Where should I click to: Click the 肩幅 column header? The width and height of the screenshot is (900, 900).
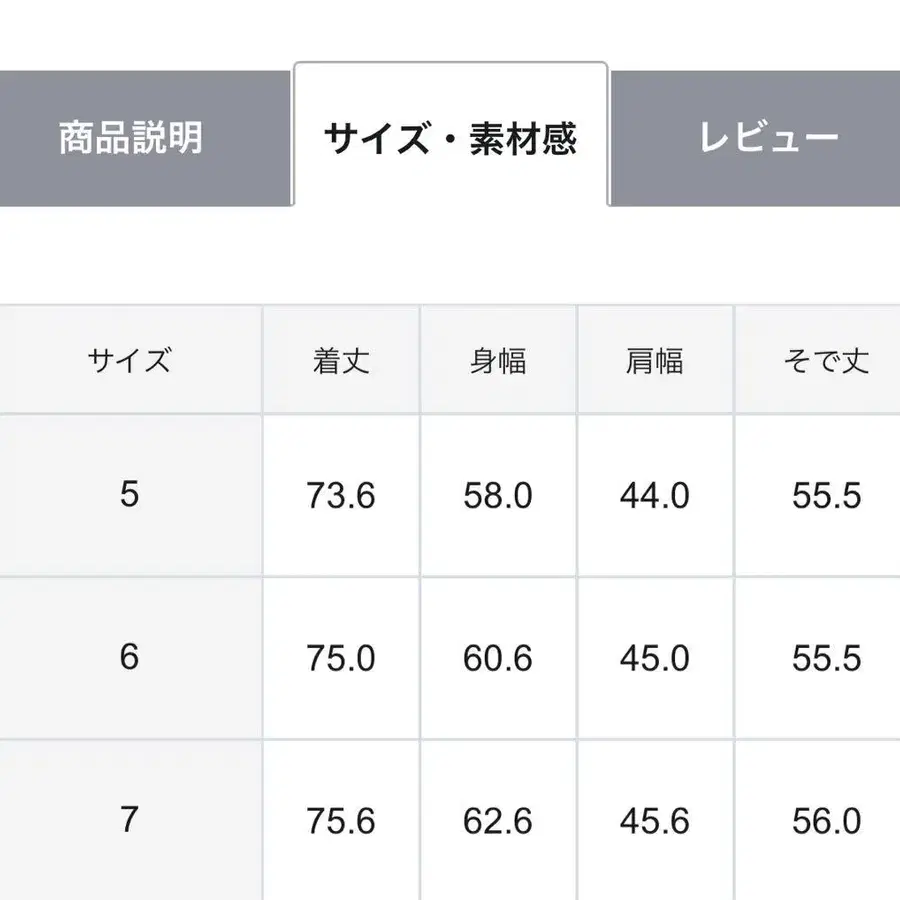656,360
